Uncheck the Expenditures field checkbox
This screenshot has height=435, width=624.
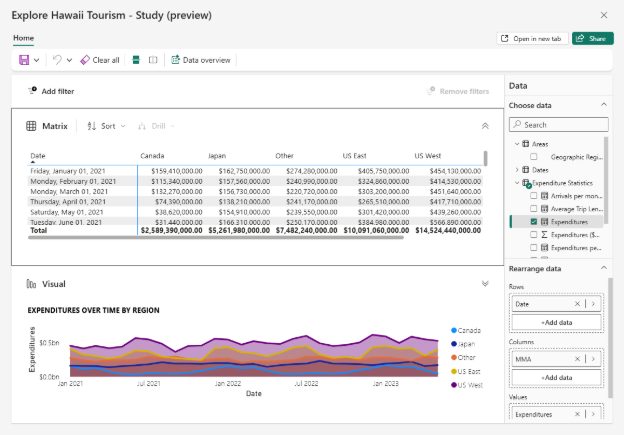pos(534,221)
